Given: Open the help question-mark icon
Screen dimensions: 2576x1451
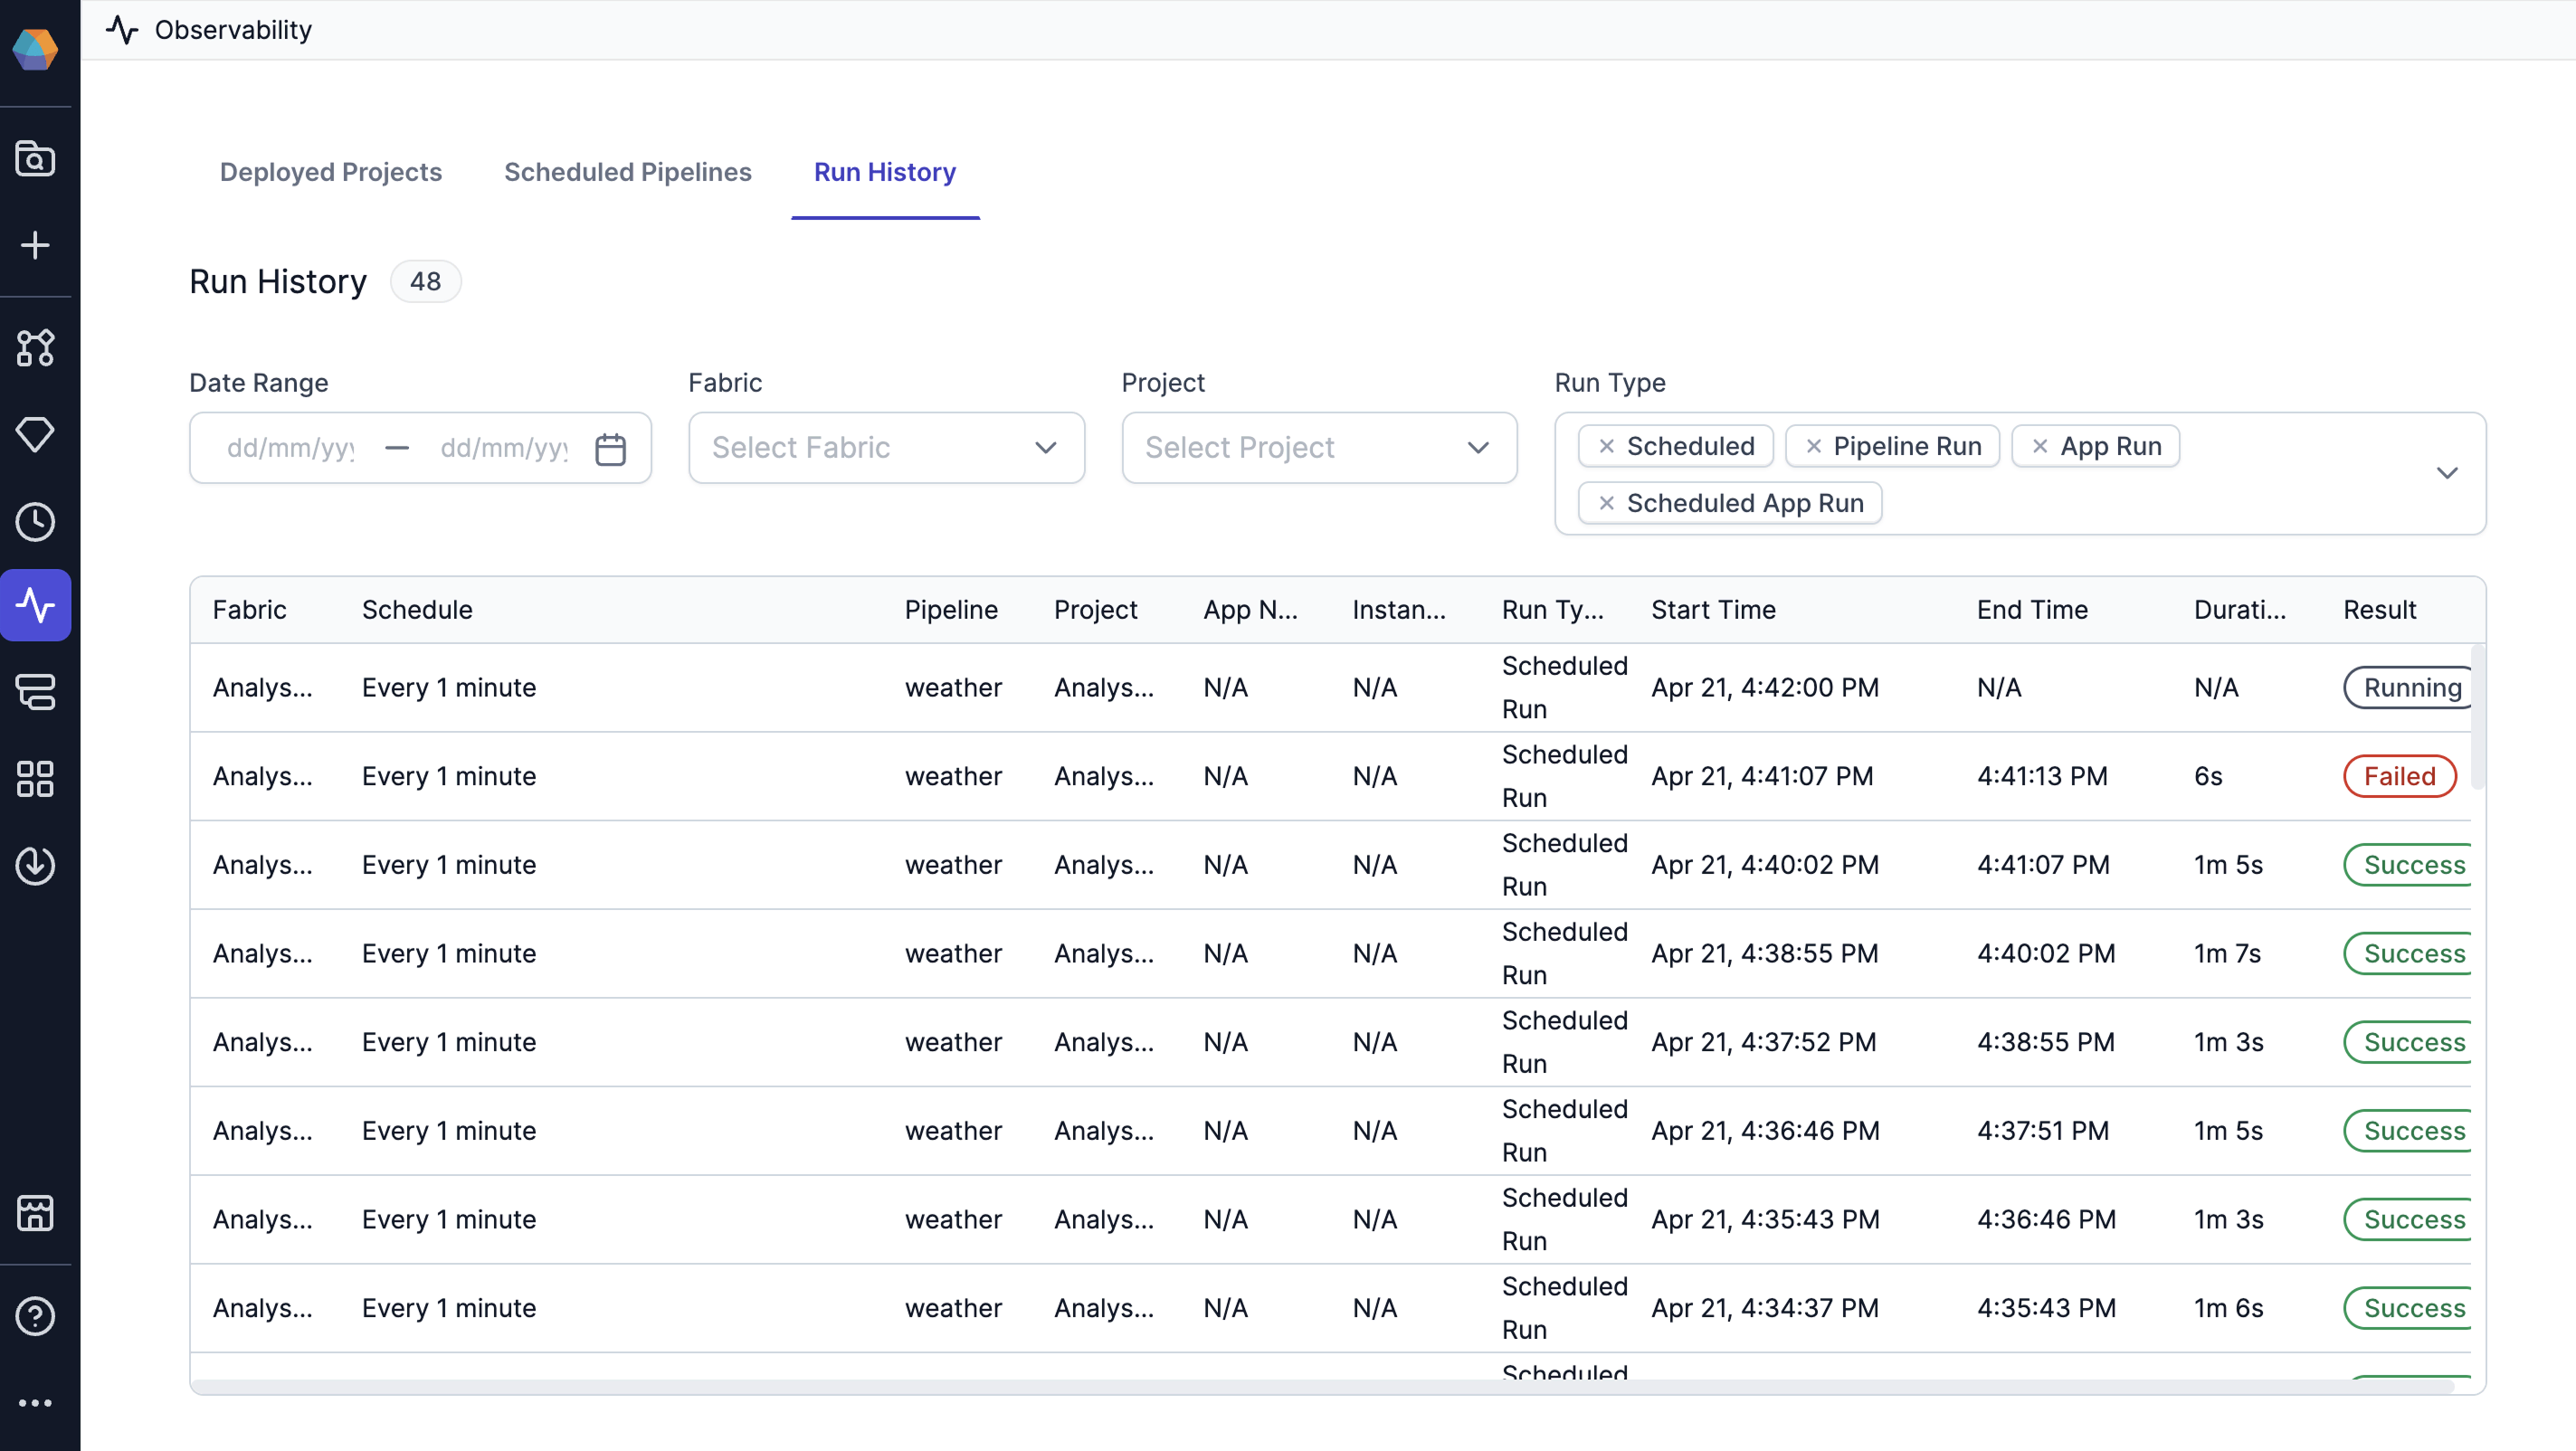Looking at the screenshot, I should [x=35, y=1316].
